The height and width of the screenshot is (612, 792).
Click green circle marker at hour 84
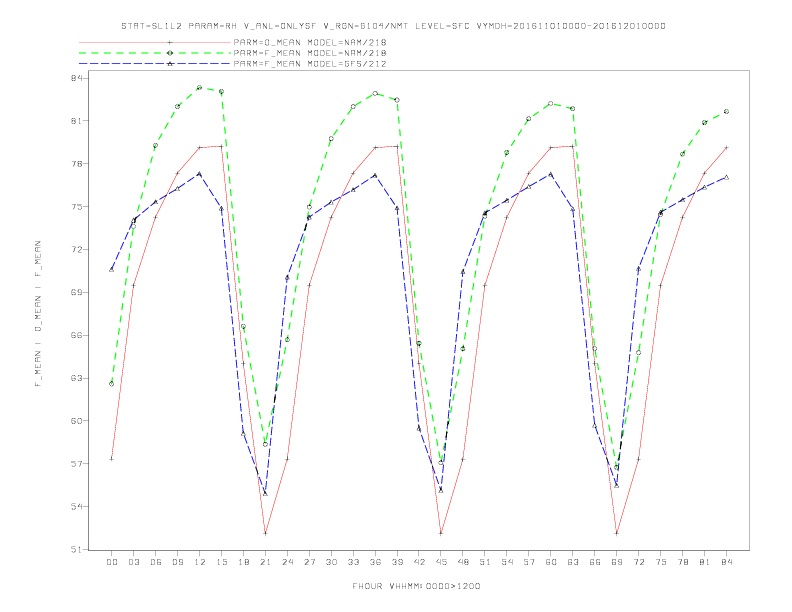click(726, 112)
